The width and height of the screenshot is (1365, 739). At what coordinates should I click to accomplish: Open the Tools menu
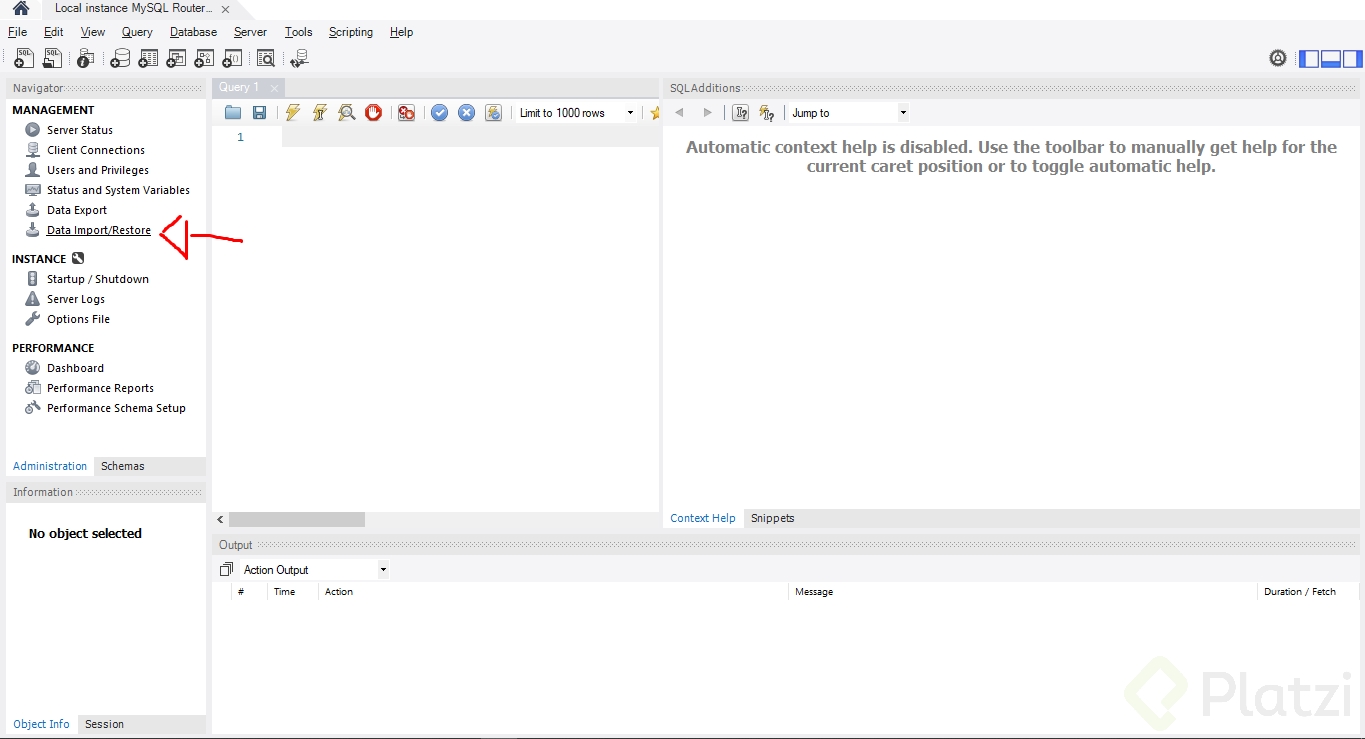pos(298,32)
